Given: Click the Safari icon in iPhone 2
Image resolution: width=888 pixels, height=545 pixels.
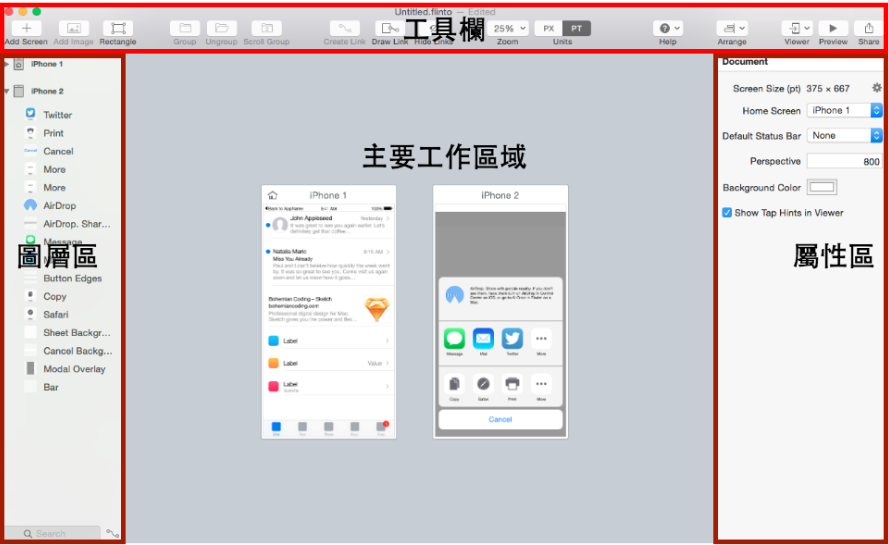Looking at the screenshot, I should pyautogui.click(x=483, y=384).
